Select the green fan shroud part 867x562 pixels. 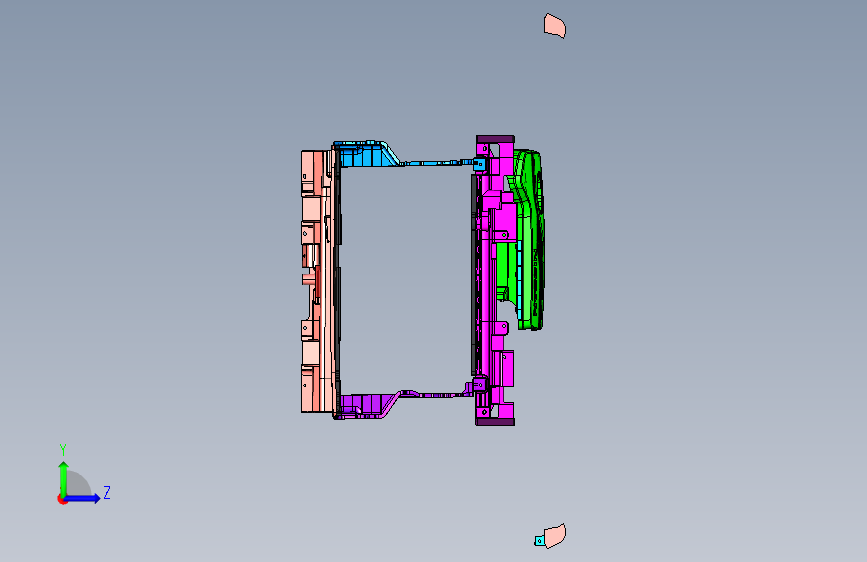530,238
